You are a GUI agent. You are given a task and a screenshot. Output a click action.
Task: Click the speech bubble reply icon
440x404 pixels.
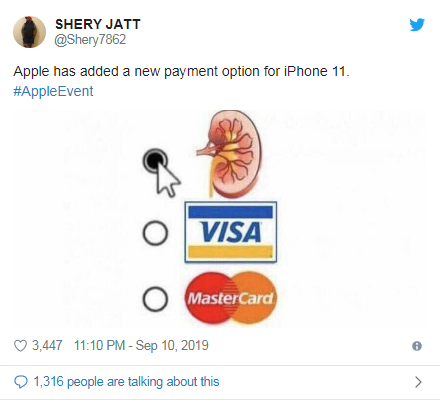click(21, 382)
